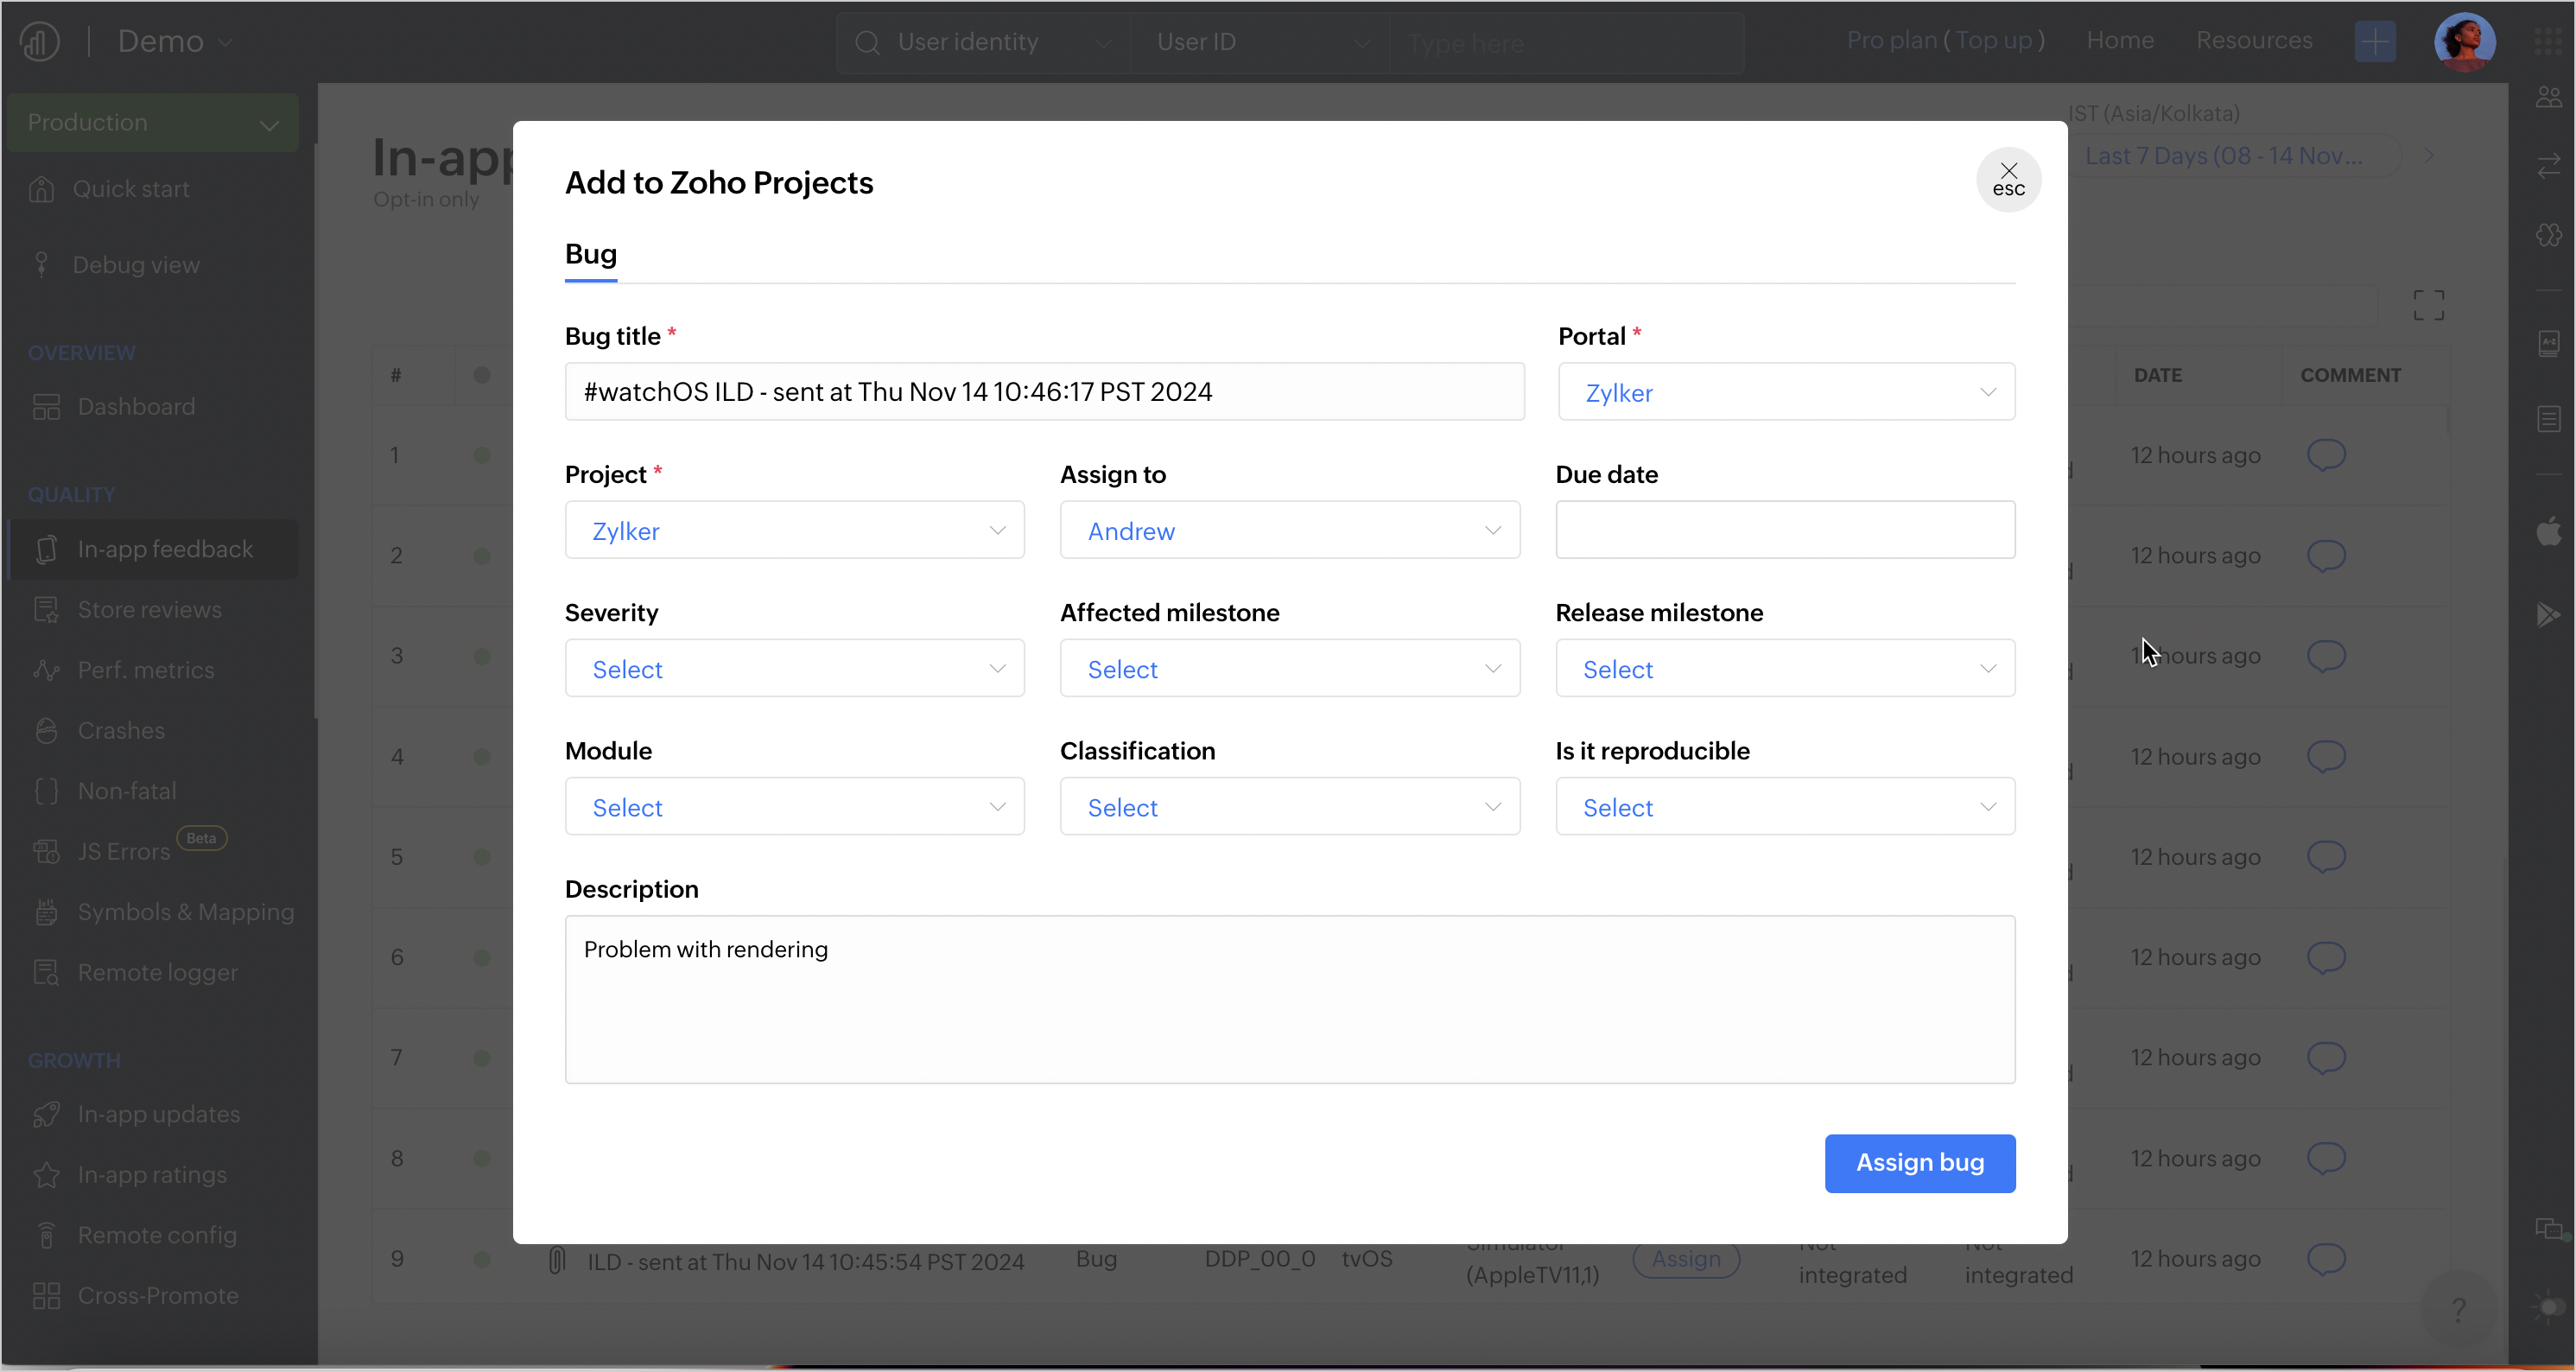Open the Is it reproducible dropdown
Viewport: 2576px width, 1372px height.
(x=1784, y=806)
